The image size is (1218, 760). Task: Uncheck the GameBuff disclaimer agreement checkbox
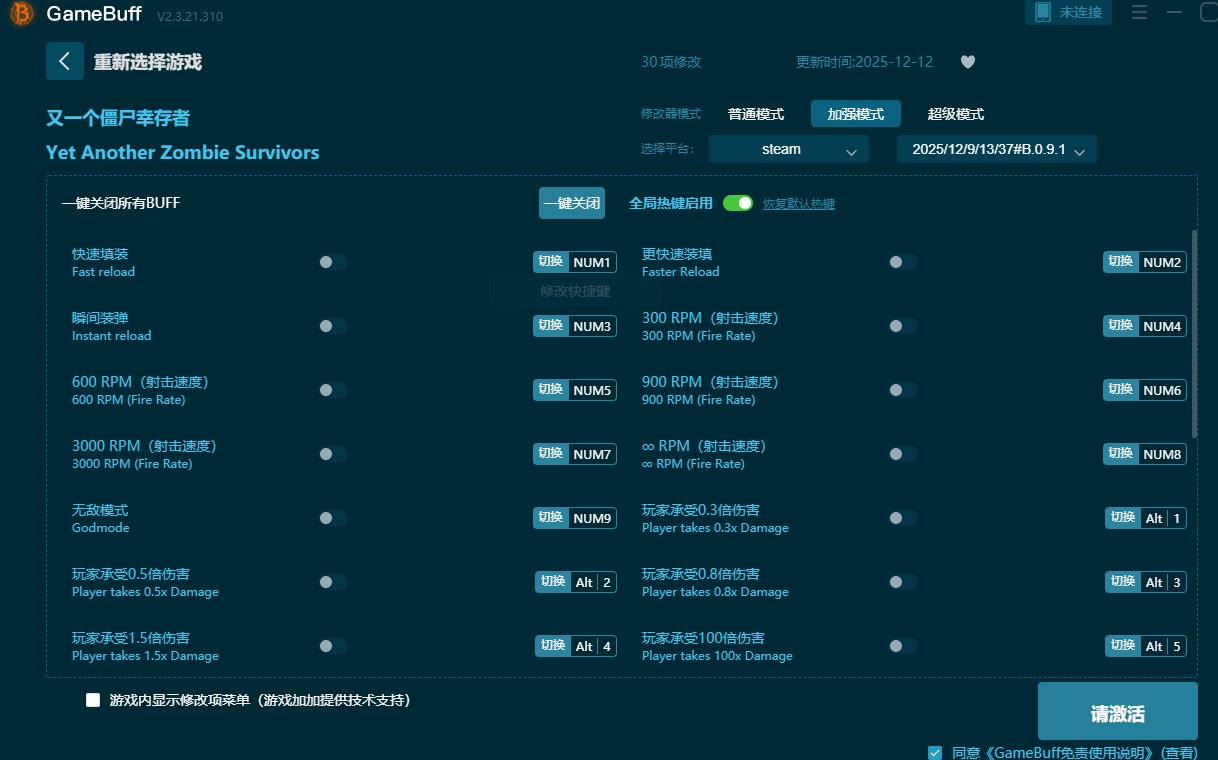click(x=935, y=752)
